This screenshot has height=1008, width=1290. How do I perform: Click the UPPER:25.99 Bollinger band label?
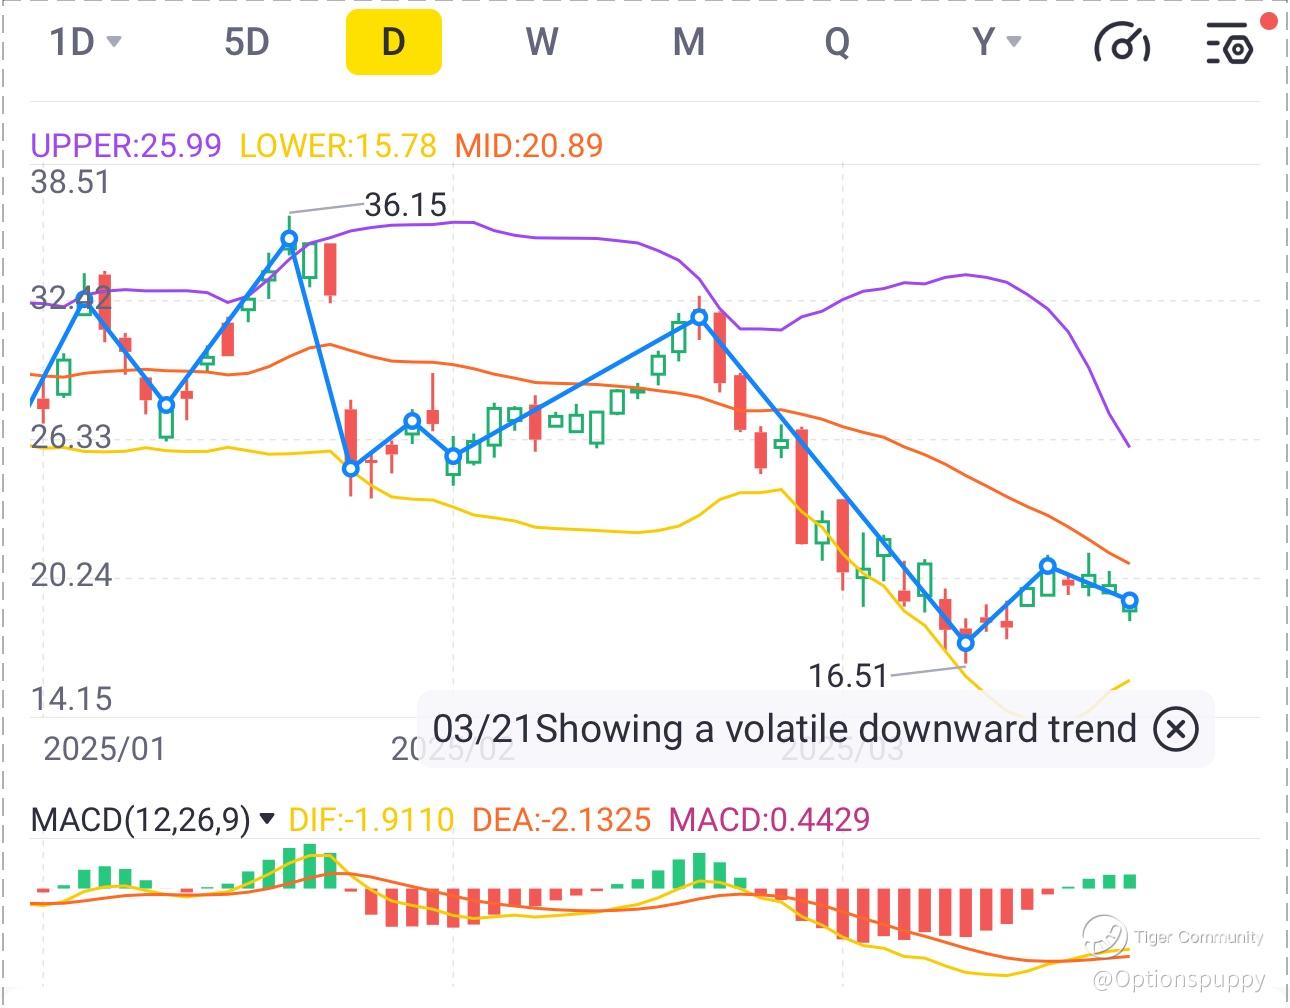tap(126, 146)
